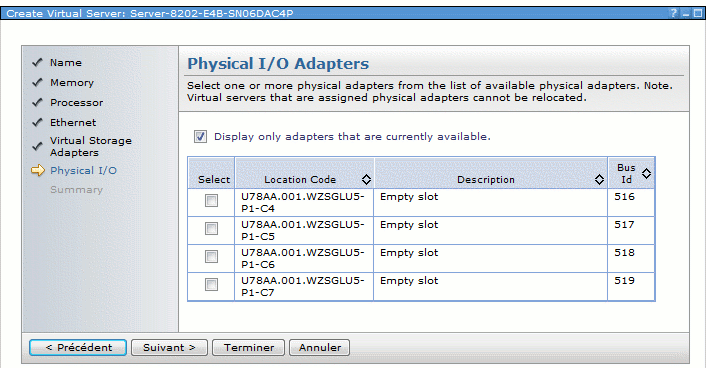Open the Virtual Storage Adapters step
706x368 pixels.
coord(91,146)
